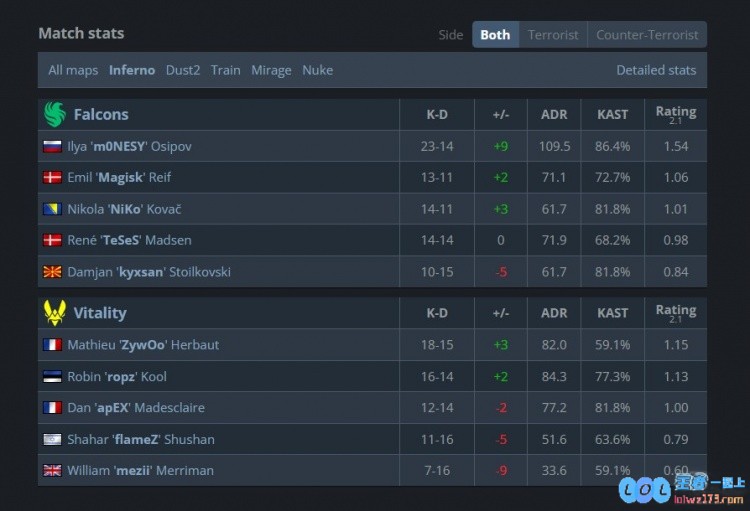Click the Vitality bee logo icon
This screenshot has width=750, height=511.
click(55, 313)
